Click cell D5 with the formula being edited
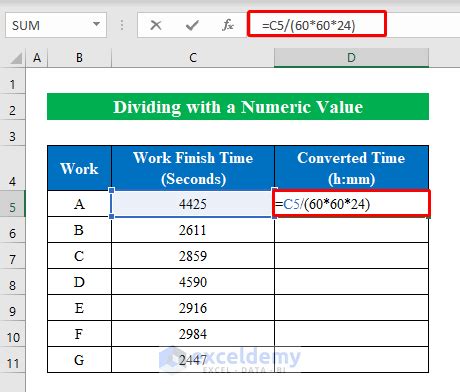460x392 pixels. [352, 204]
